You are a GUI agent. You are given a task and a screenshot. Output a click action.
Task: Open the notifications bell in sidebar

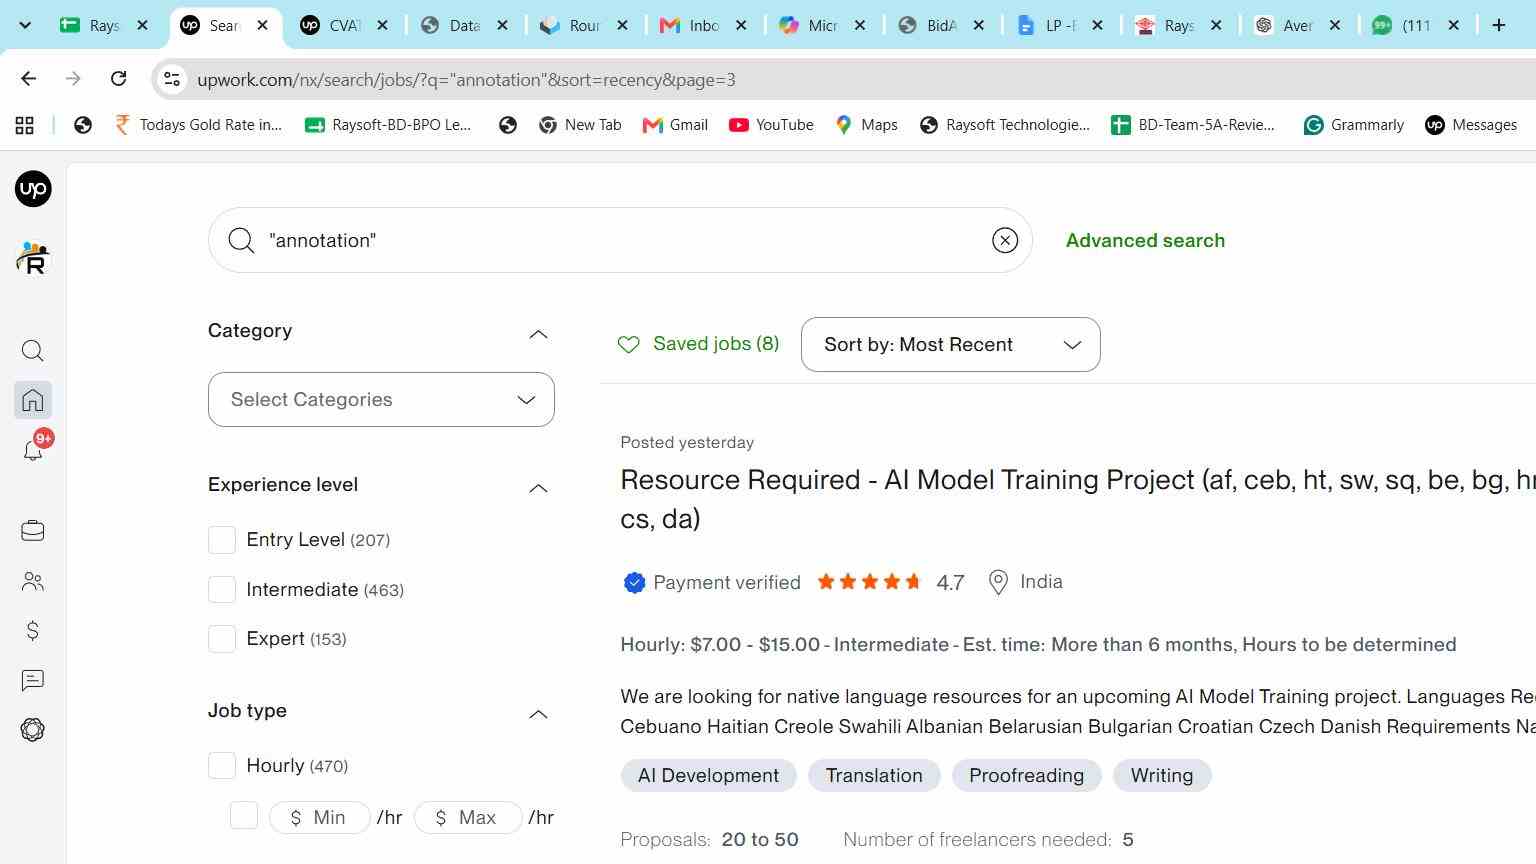pyautogui.click(x=33, y=450)
